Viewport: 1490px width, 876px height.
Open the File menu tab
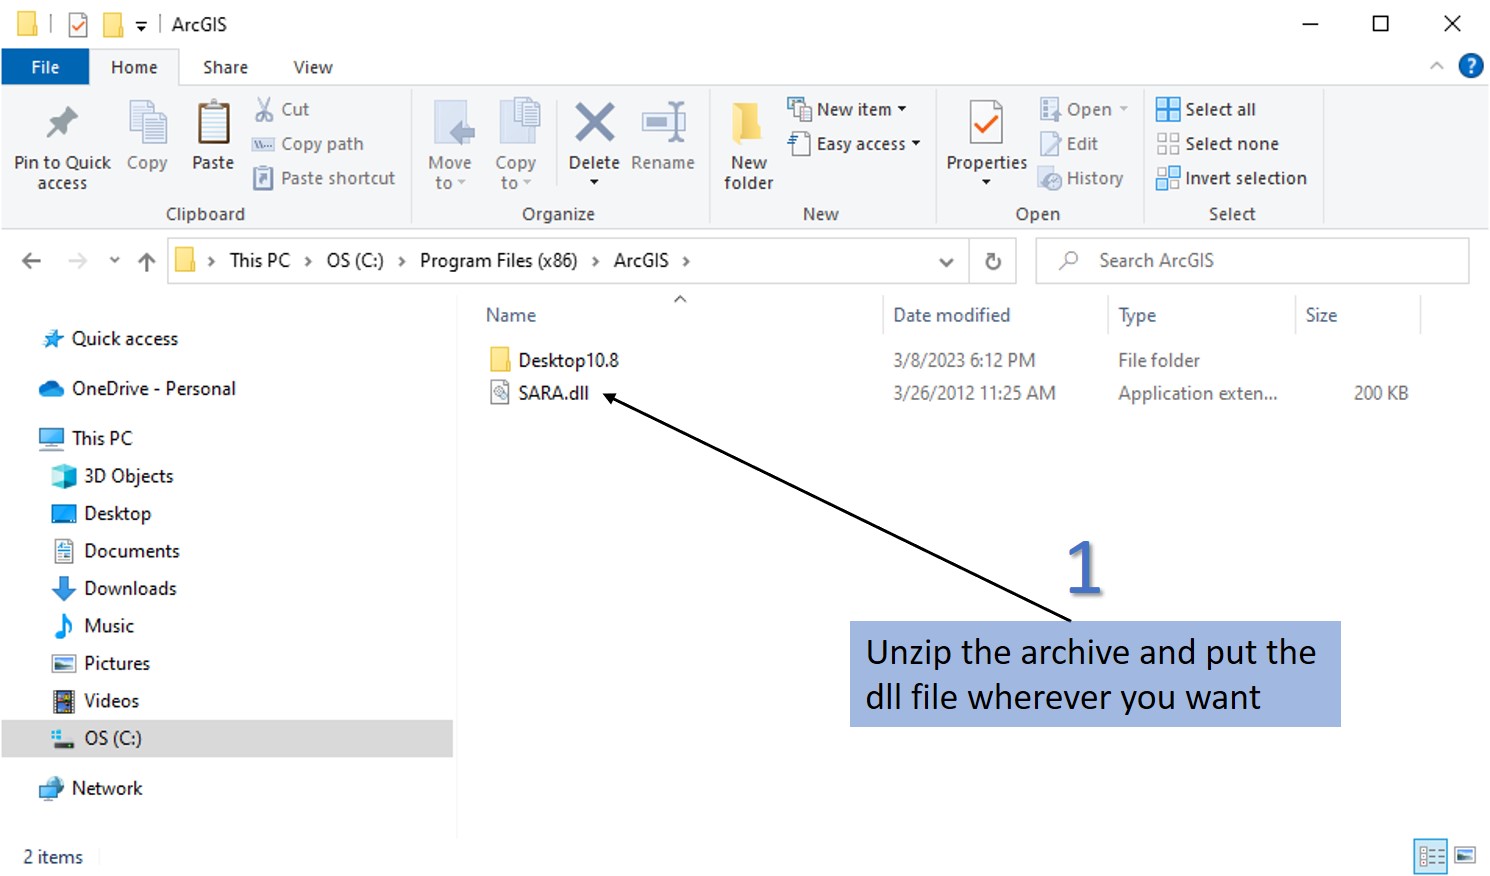[x=45, y=67]
